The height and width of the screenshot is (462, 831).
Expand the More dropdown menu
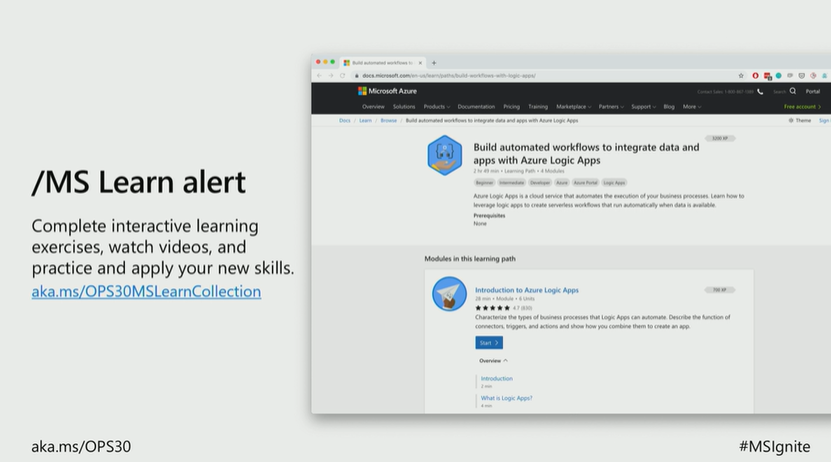pos(692,106)
